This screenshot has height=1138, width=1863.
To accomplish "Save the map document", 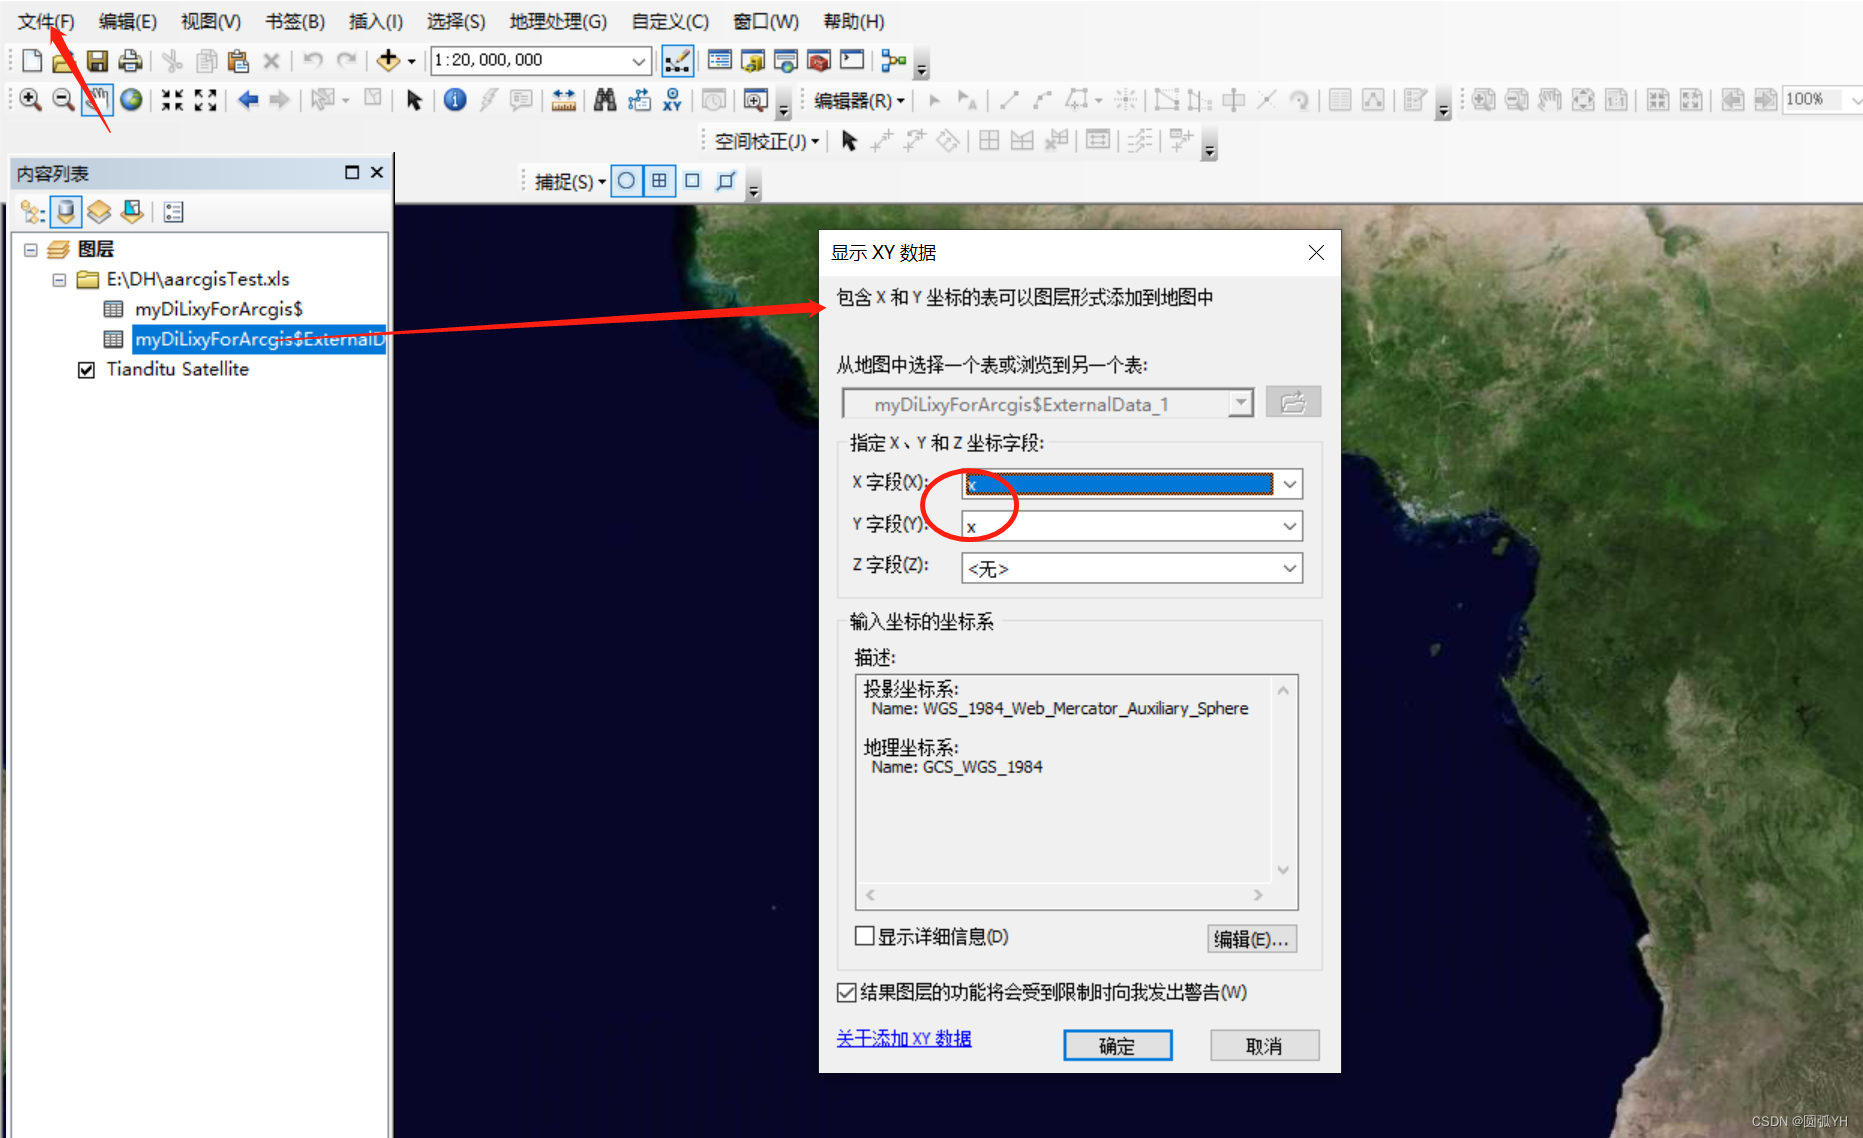I will click(x=97, y=60).
